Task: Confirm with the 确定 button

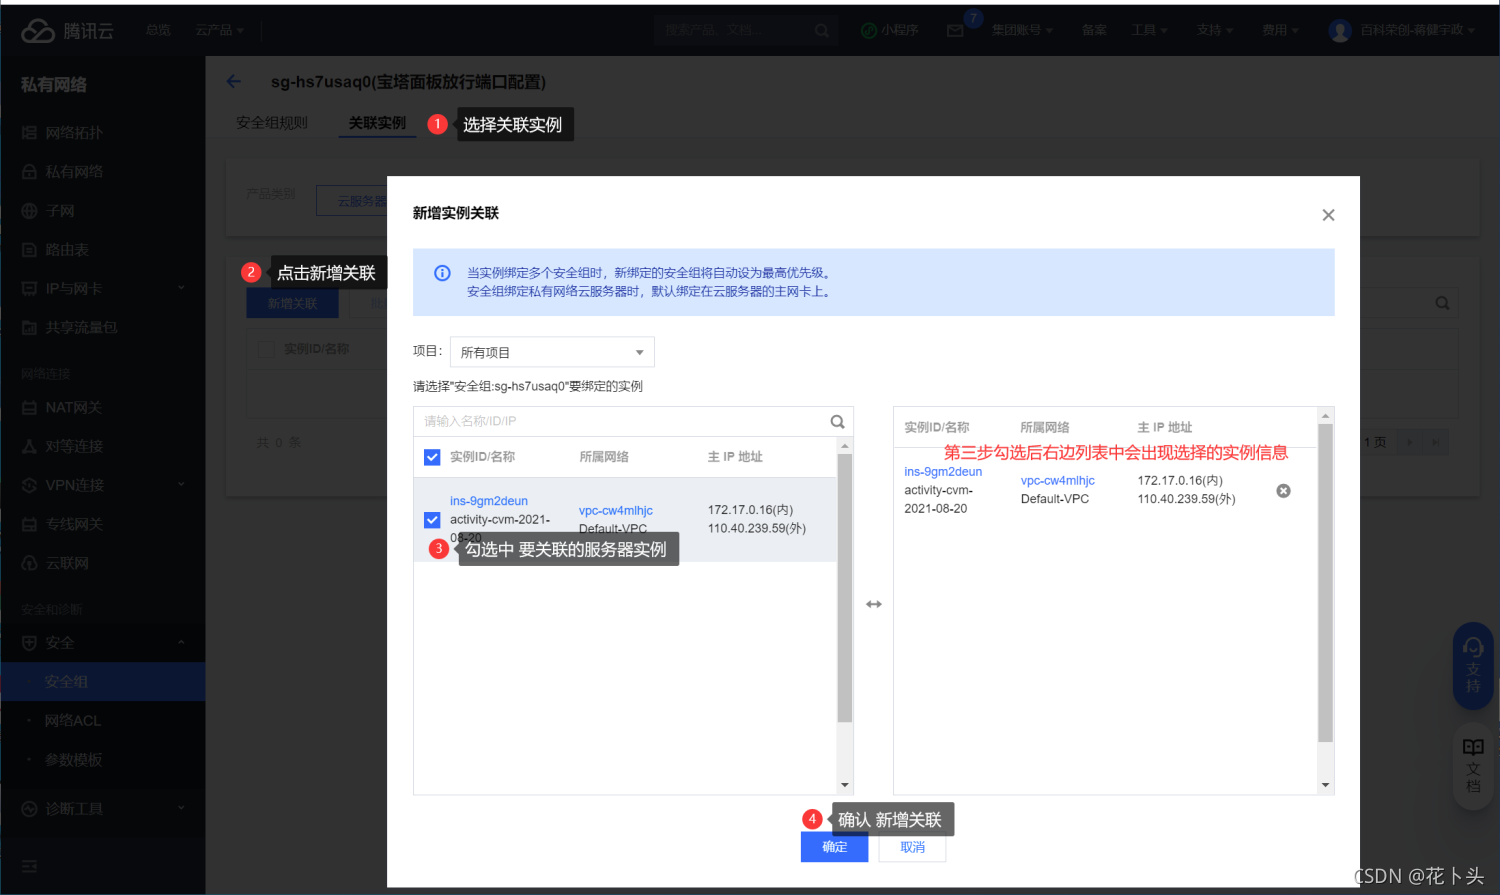Action: pyautogui.click(x=834, y=847)
